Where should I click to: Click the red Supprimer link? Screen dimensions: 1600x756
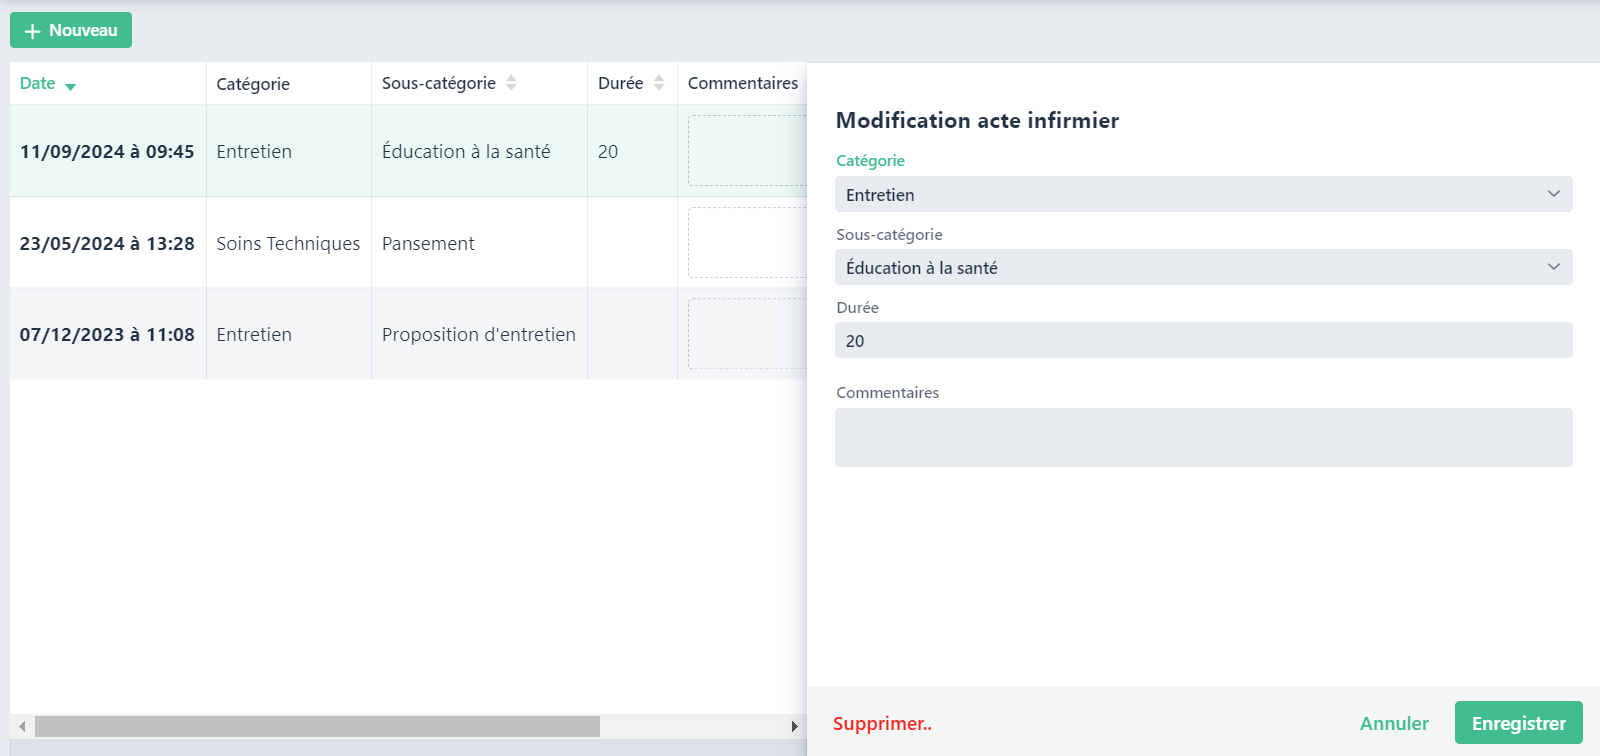click(x=882, y=723)
